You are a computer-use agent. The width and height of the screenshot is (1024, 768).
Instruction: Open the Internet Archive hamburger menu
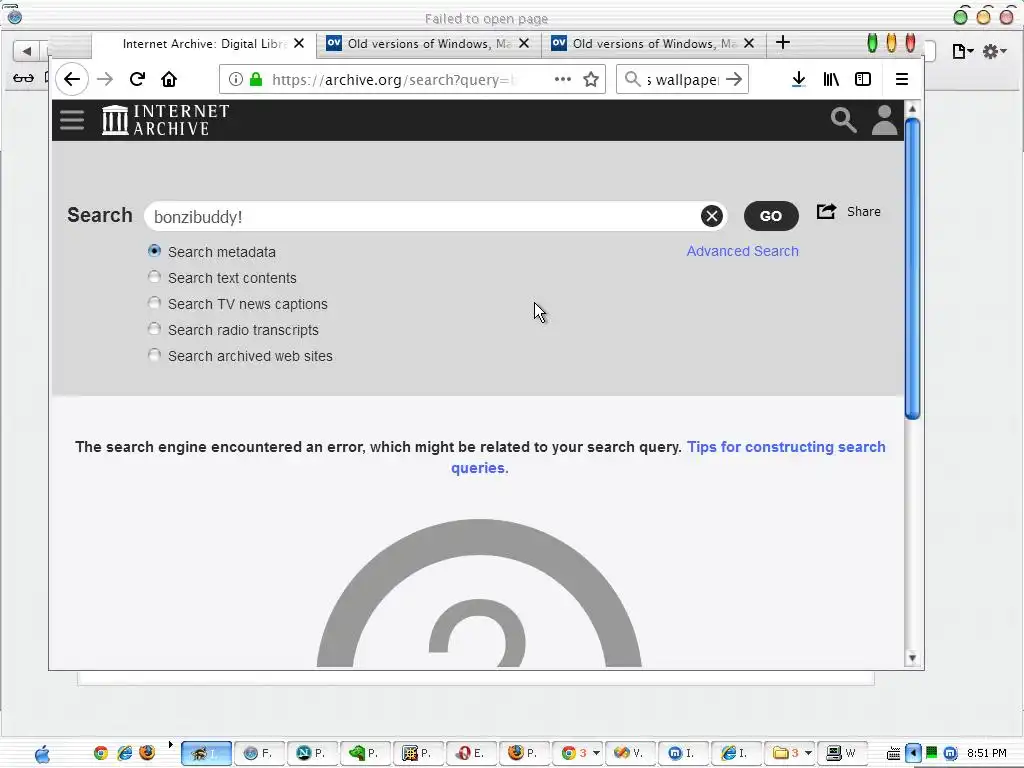[x=72, y=120]
